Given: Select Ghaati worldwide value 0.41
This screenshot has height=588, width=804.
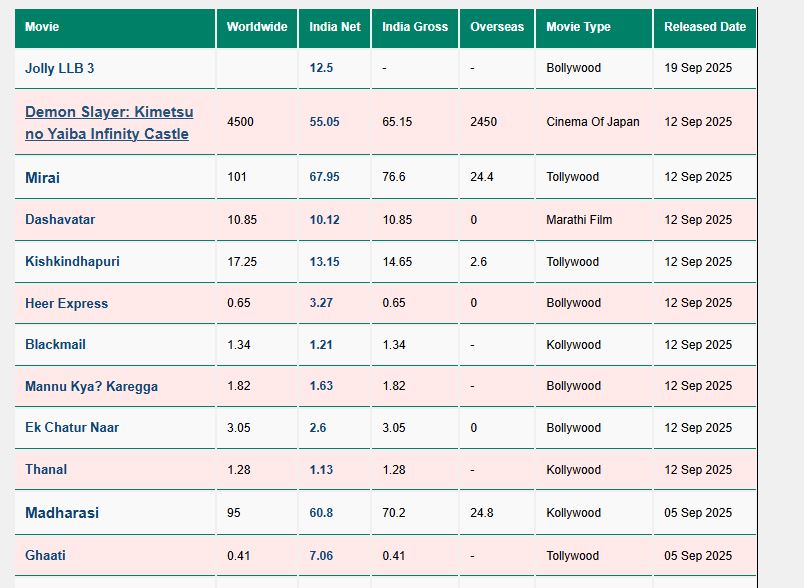Looking at the screenshot, I should [x=239, y=556].
